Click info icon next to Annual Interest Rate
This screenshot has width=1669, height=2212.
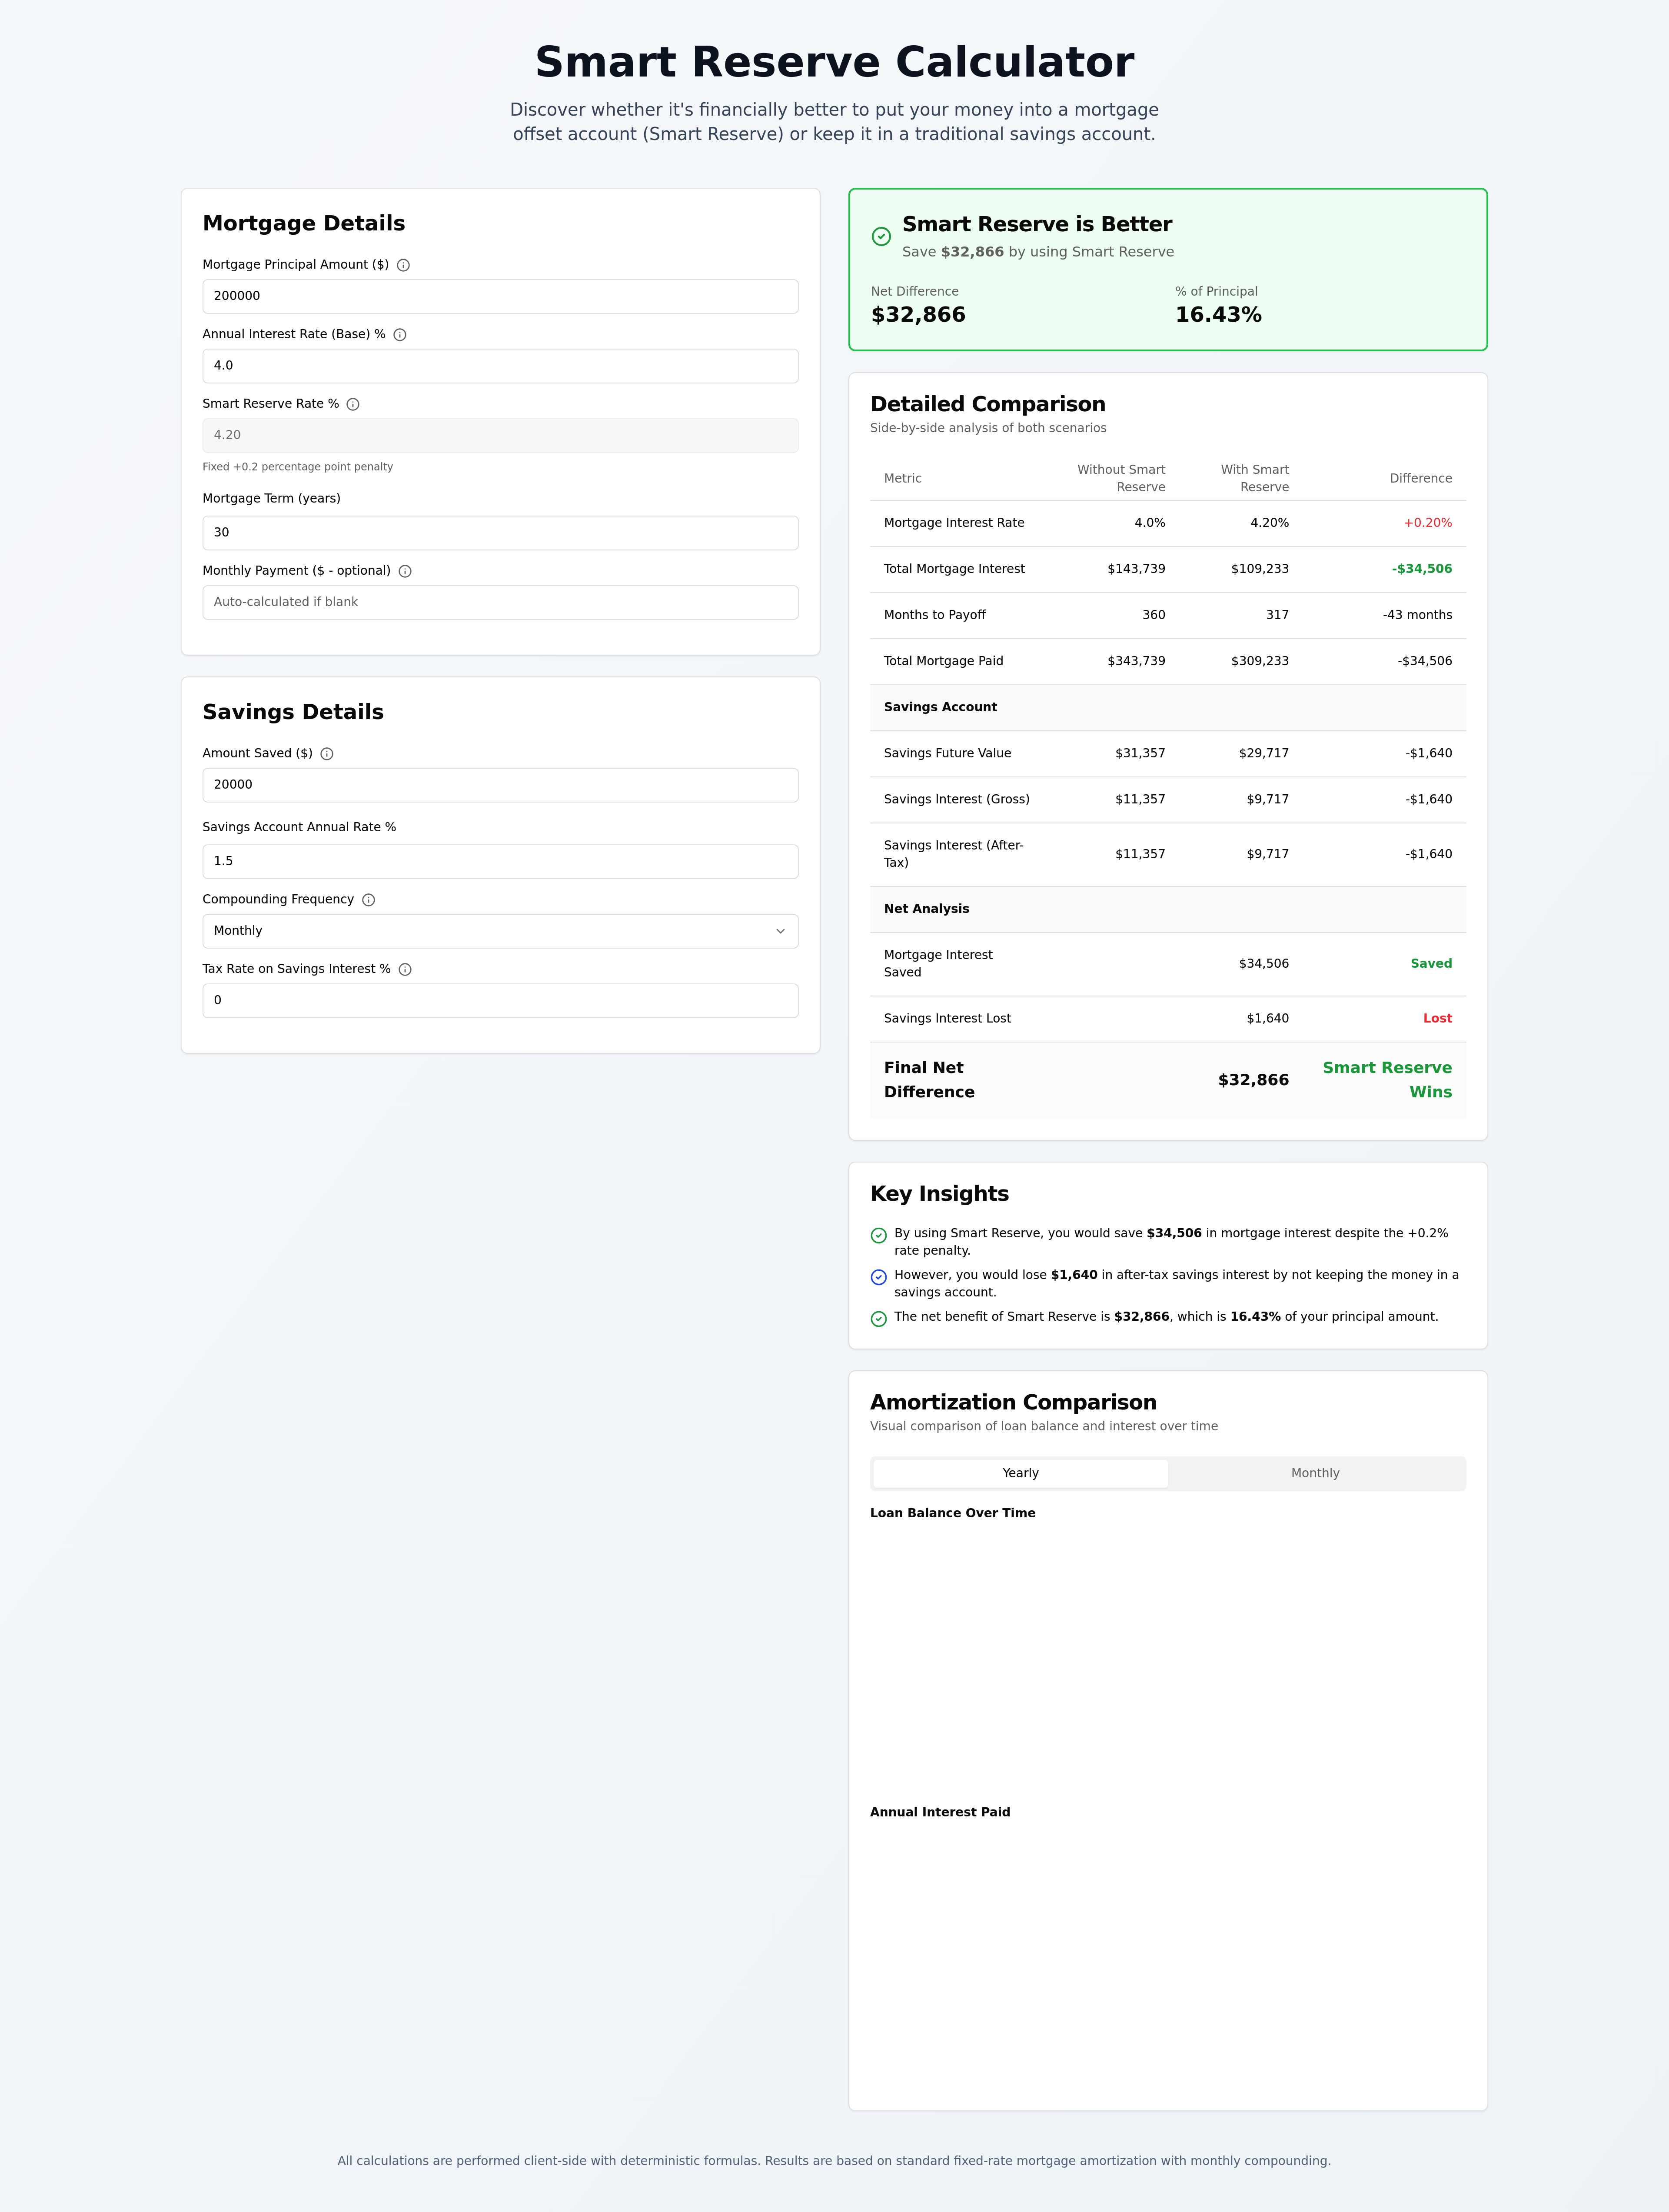tap(400, 335)
